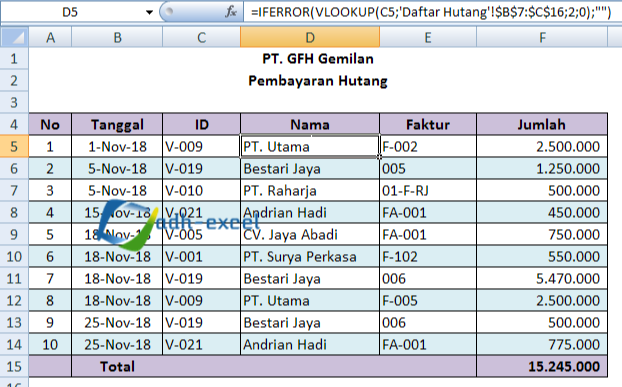Select column C header
The image size is (622, 387).
tap(202, 38)
